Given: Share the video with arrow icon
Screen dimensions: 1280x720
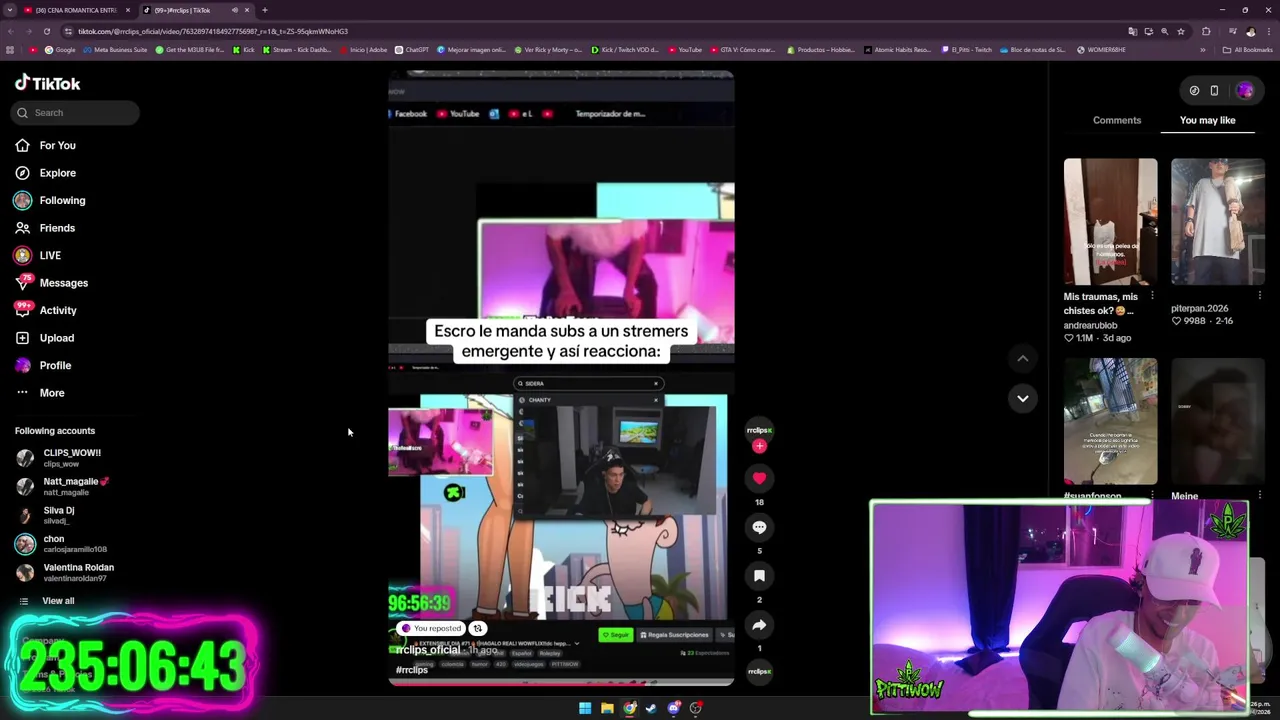Looking at the screenshot, I should coord(759,625).
